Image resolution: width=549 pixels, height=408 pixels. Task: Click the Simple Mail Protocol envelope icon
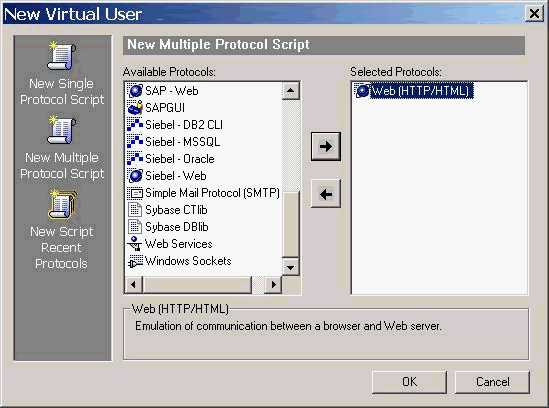(135, 193)
